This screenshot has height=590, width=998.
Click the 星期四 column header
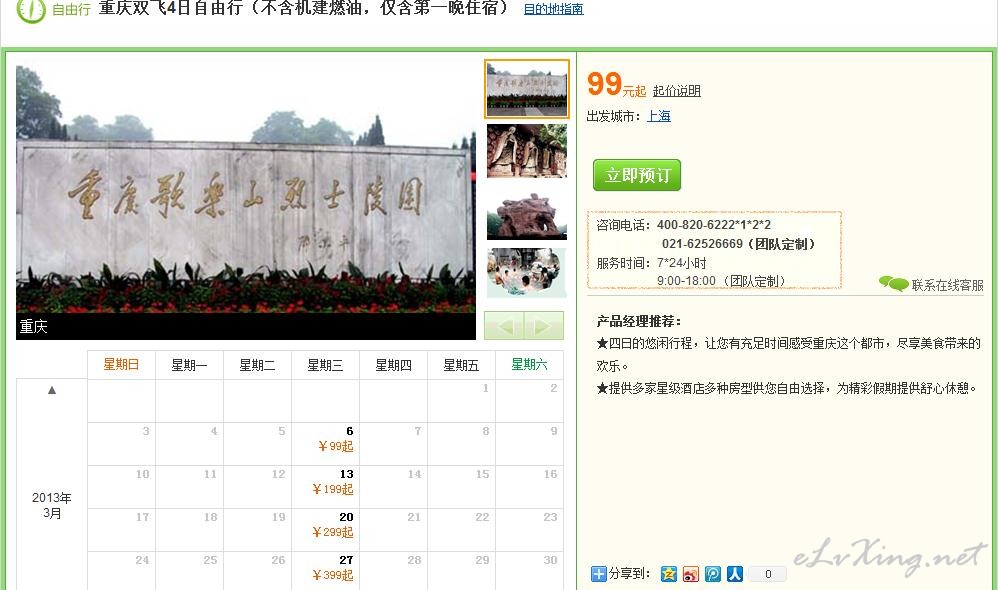click(x=393, y=365)
